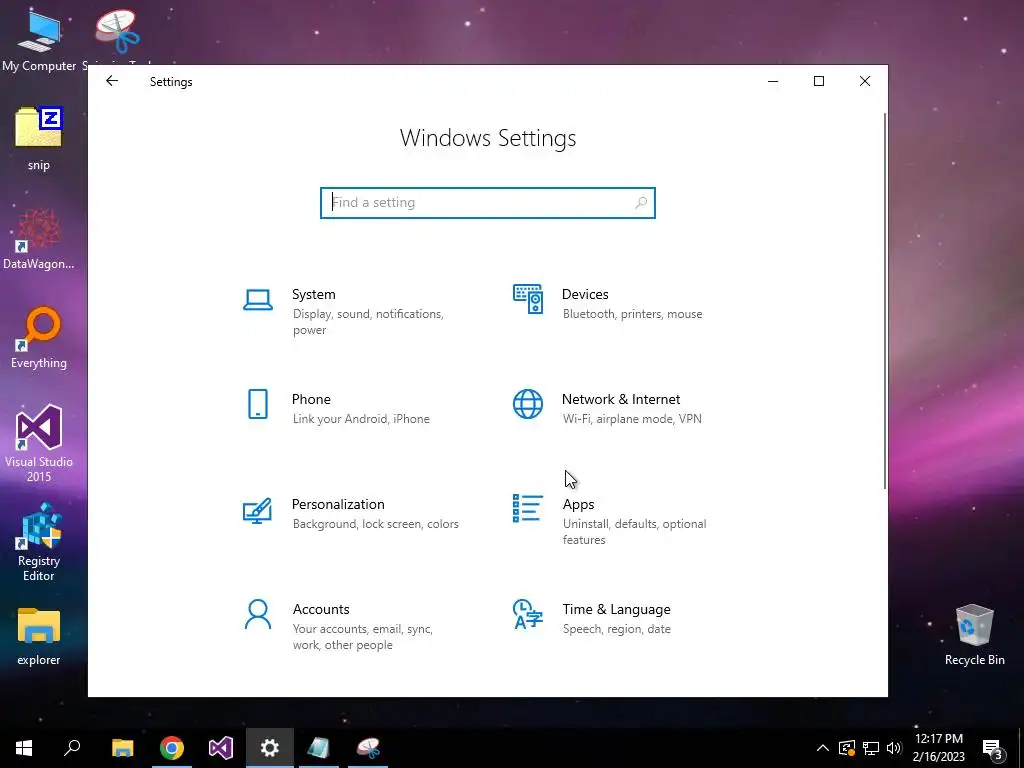Open the network tray icon
The height and width of the screenshot is (768, 1024).
[x=871, y=748]
